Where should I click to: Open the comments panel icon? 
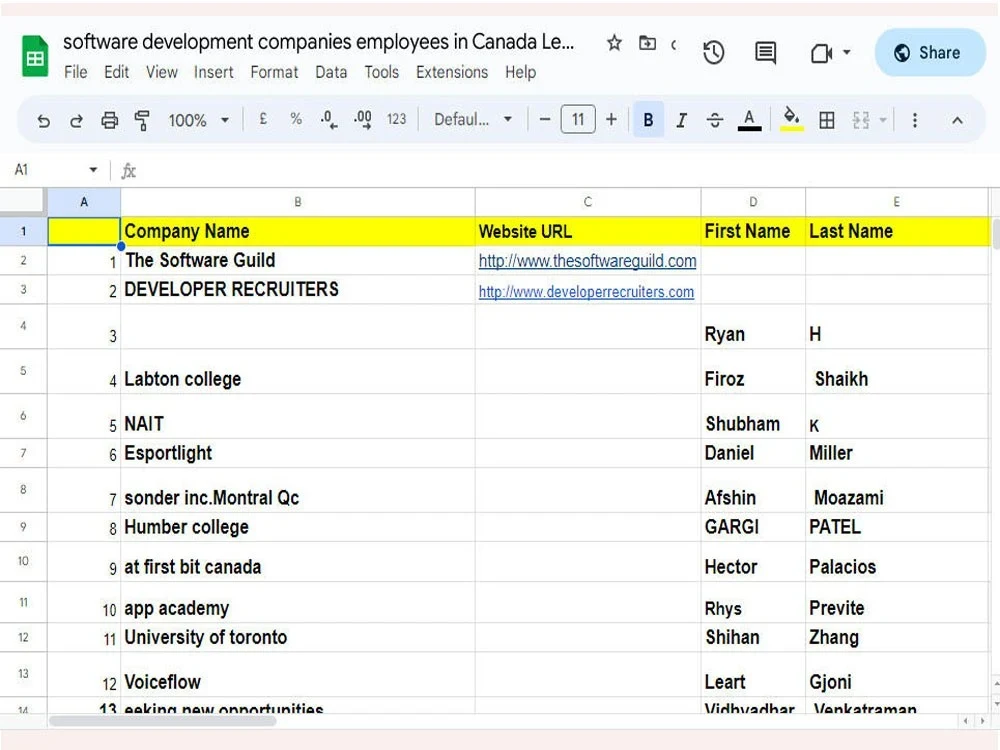click(765, 52)
